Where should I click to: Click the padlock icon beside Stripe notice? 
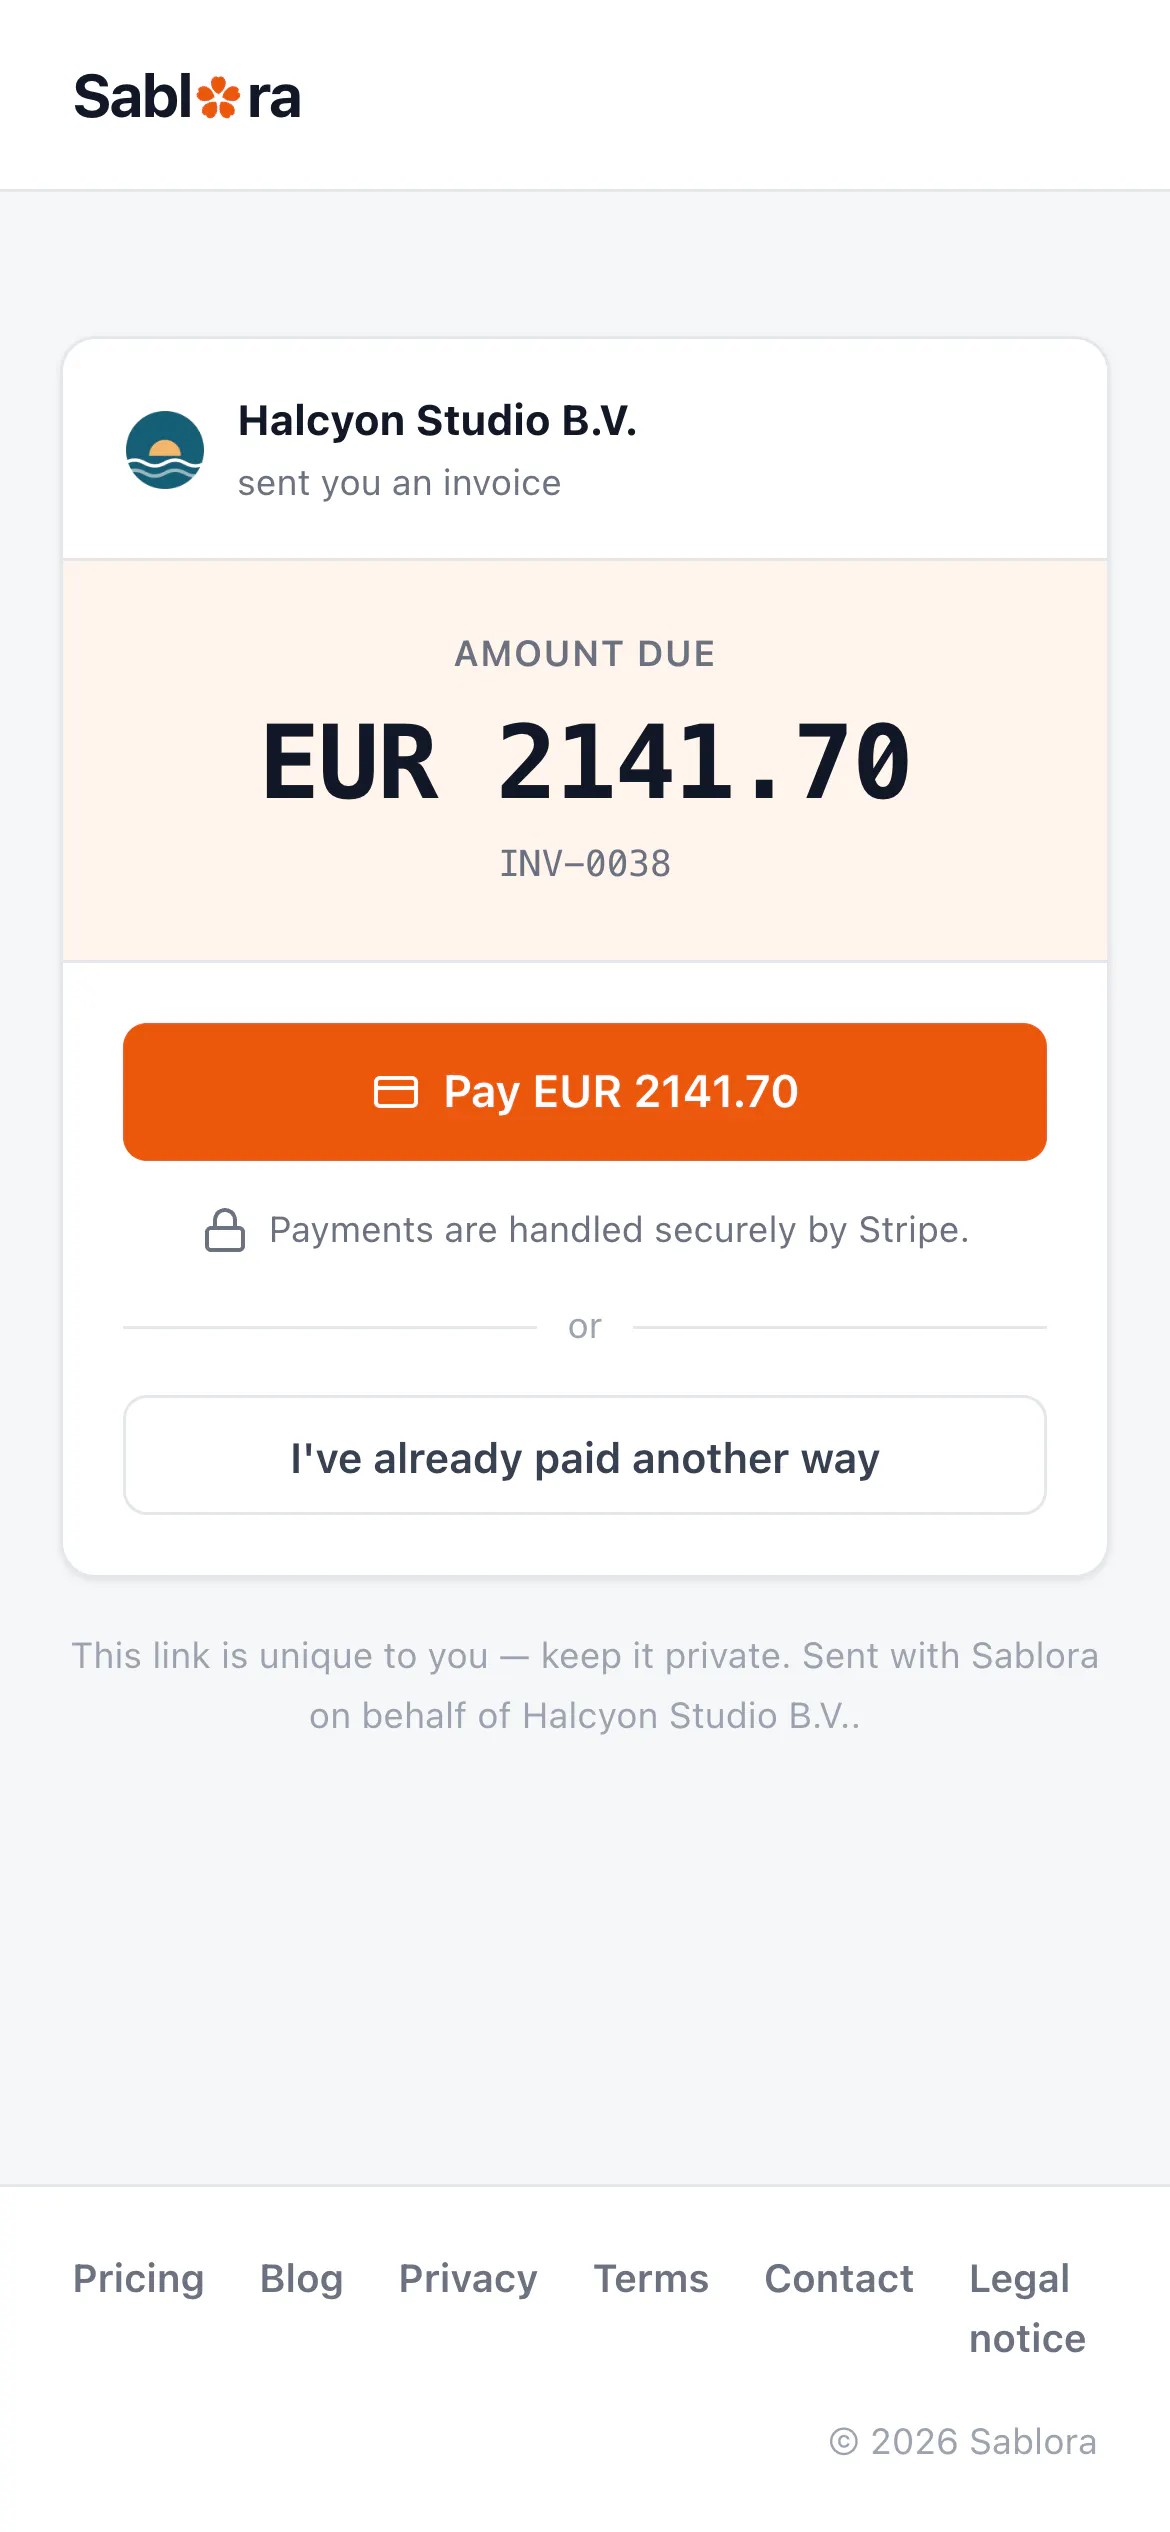(x=225, y=1230)
